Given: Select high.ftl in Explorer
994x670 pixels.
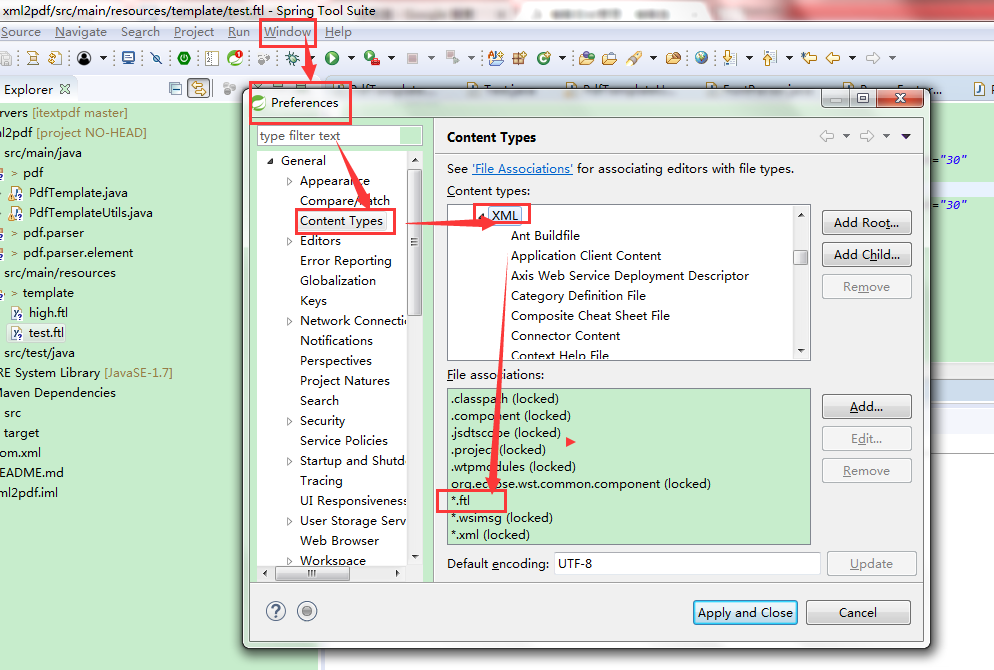Looking at the screenshot, I should [x=48, y=312].
